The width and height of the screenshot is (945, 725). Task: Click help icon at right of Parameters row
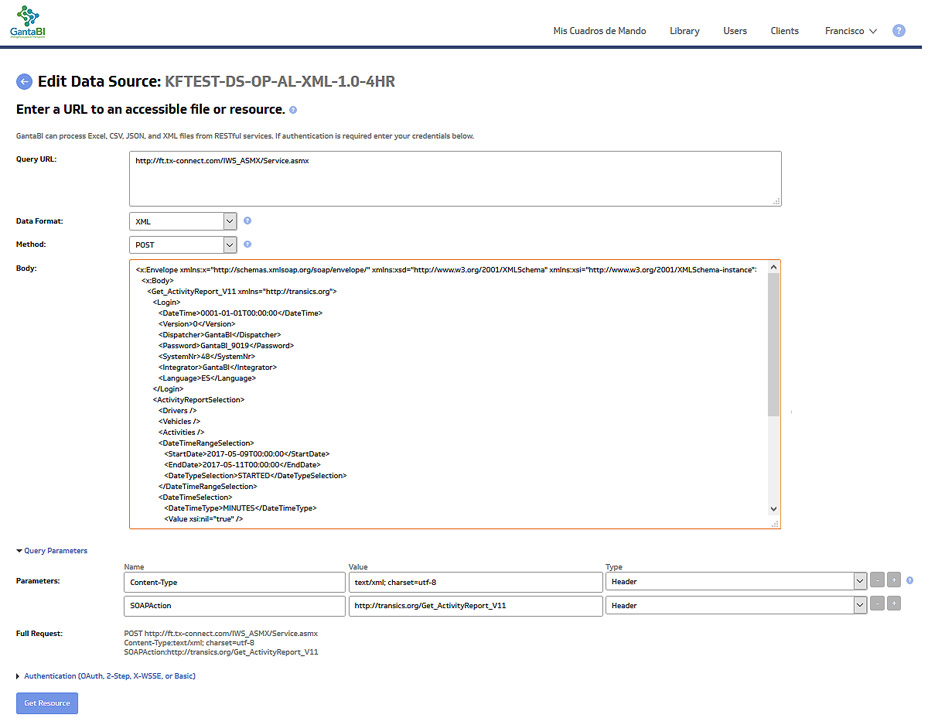909,580
